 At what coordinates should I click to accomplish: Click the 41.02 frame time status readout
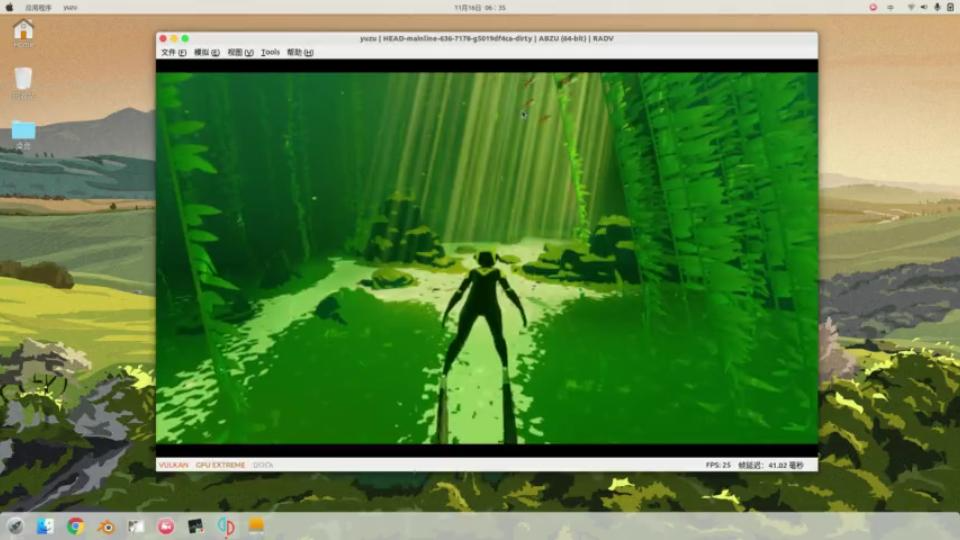(x=771, y=465)
